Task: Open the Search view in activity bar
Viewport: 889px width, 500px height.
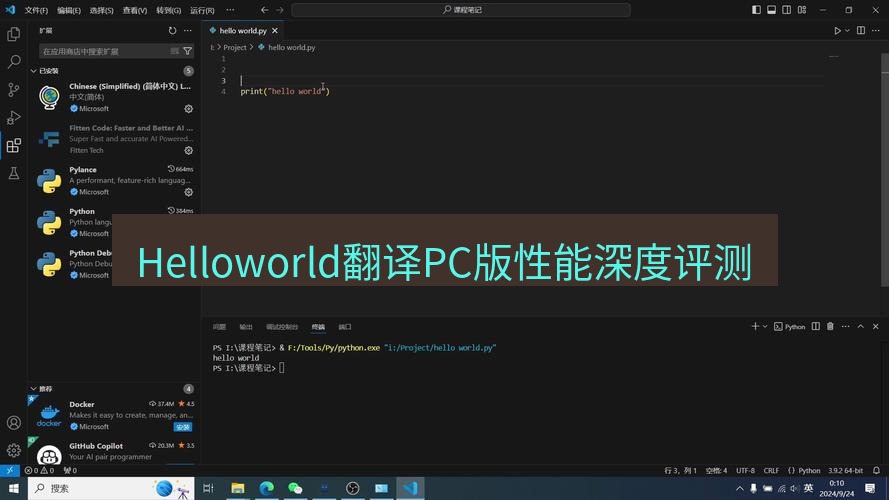Action: click(x=14, y=61)
